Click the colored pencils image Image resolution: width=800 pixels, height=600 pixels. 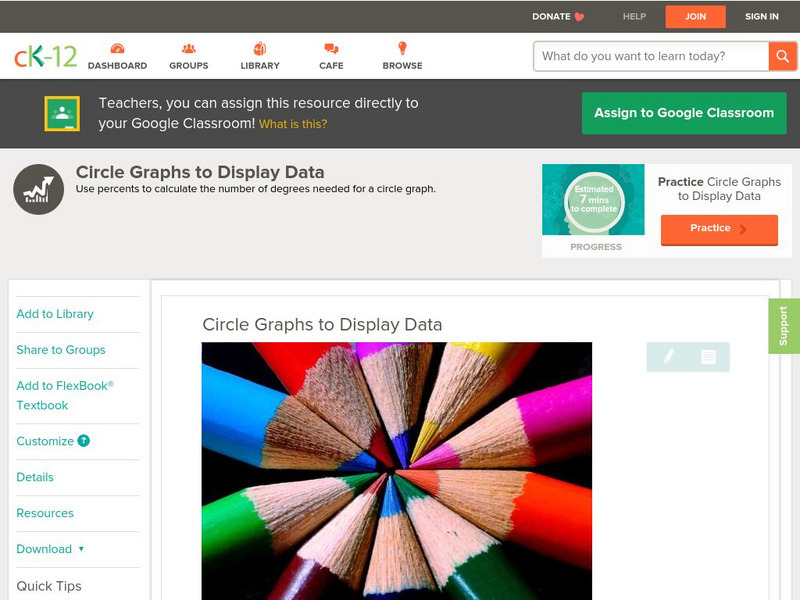[x=397, y=471]
